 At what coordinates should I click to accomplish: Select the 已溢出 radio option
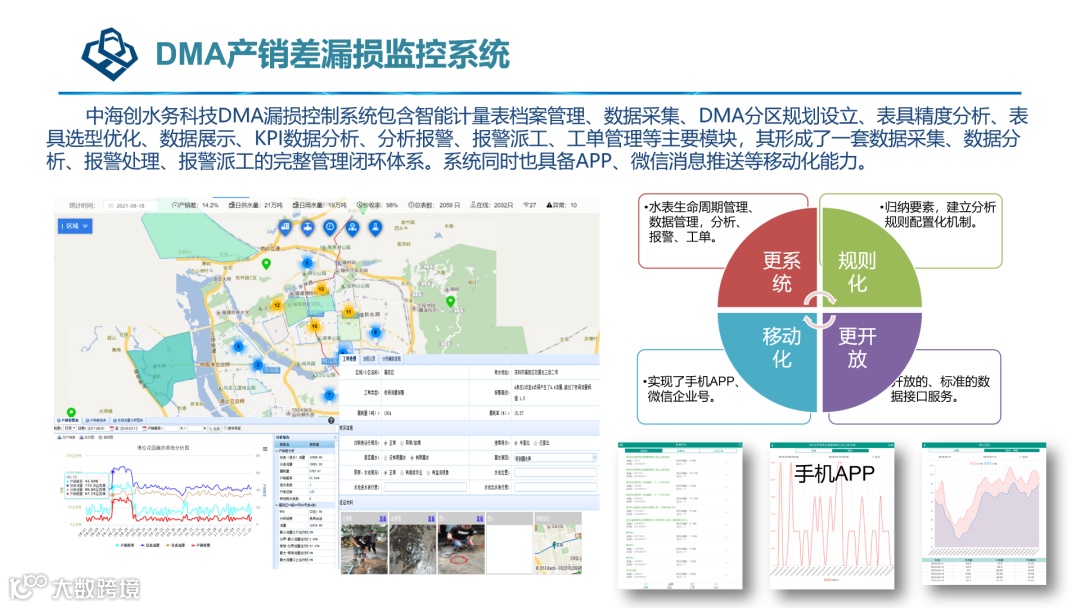click(x=535, y=443)
